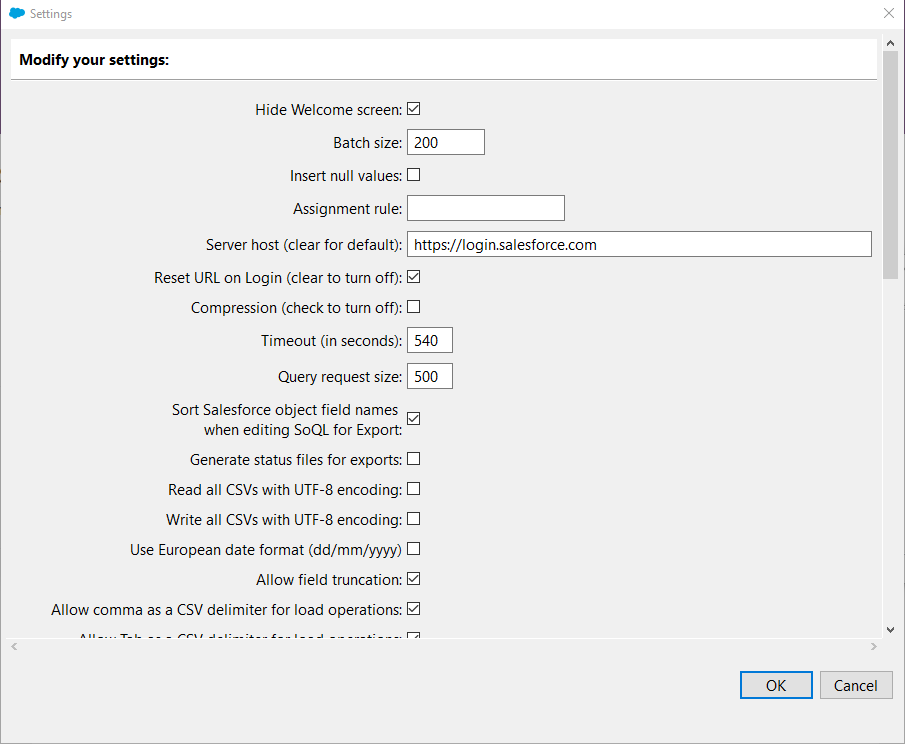
Task: Disable Allow field truncation checkbox
Action: pyautogui.click(x=413, y=578)
